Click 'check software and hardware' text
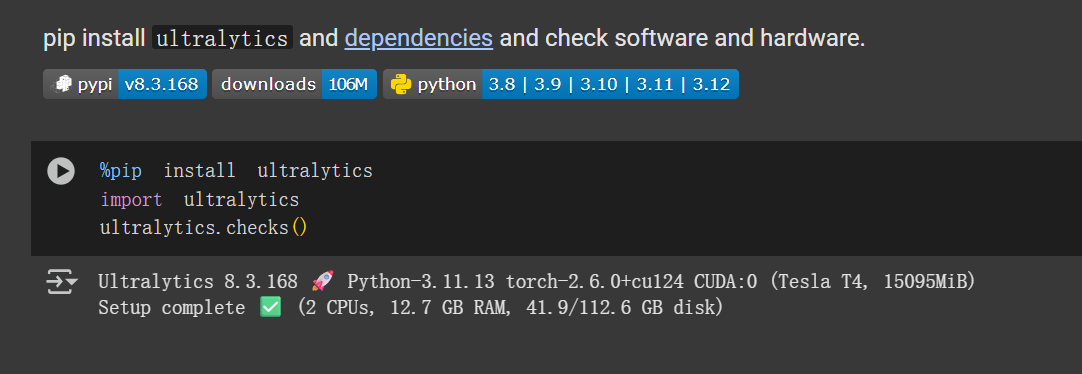Image resolution: width=1082 pixels, height=374 pixels. [x=701, y=38]
